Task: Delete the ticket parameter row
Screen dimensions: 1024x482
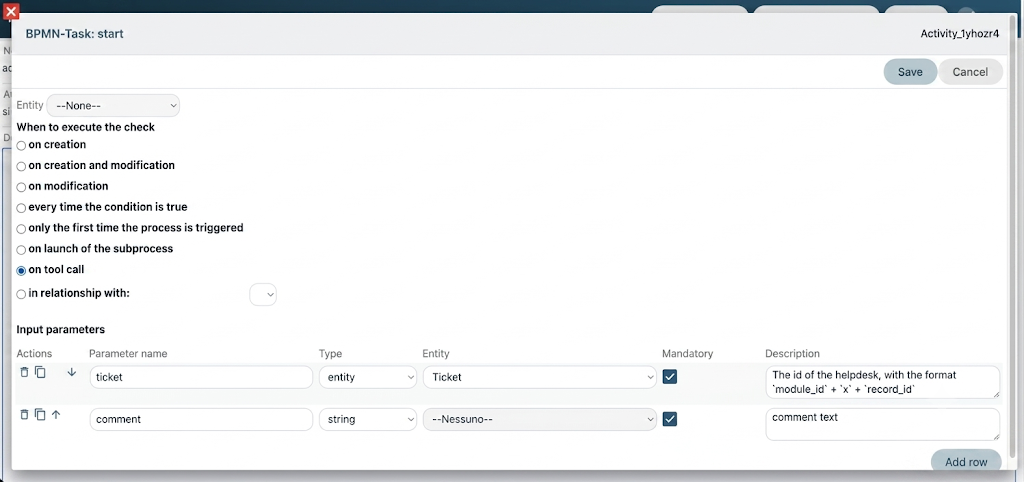Action: pyautogui.click(x=24, y=372)
